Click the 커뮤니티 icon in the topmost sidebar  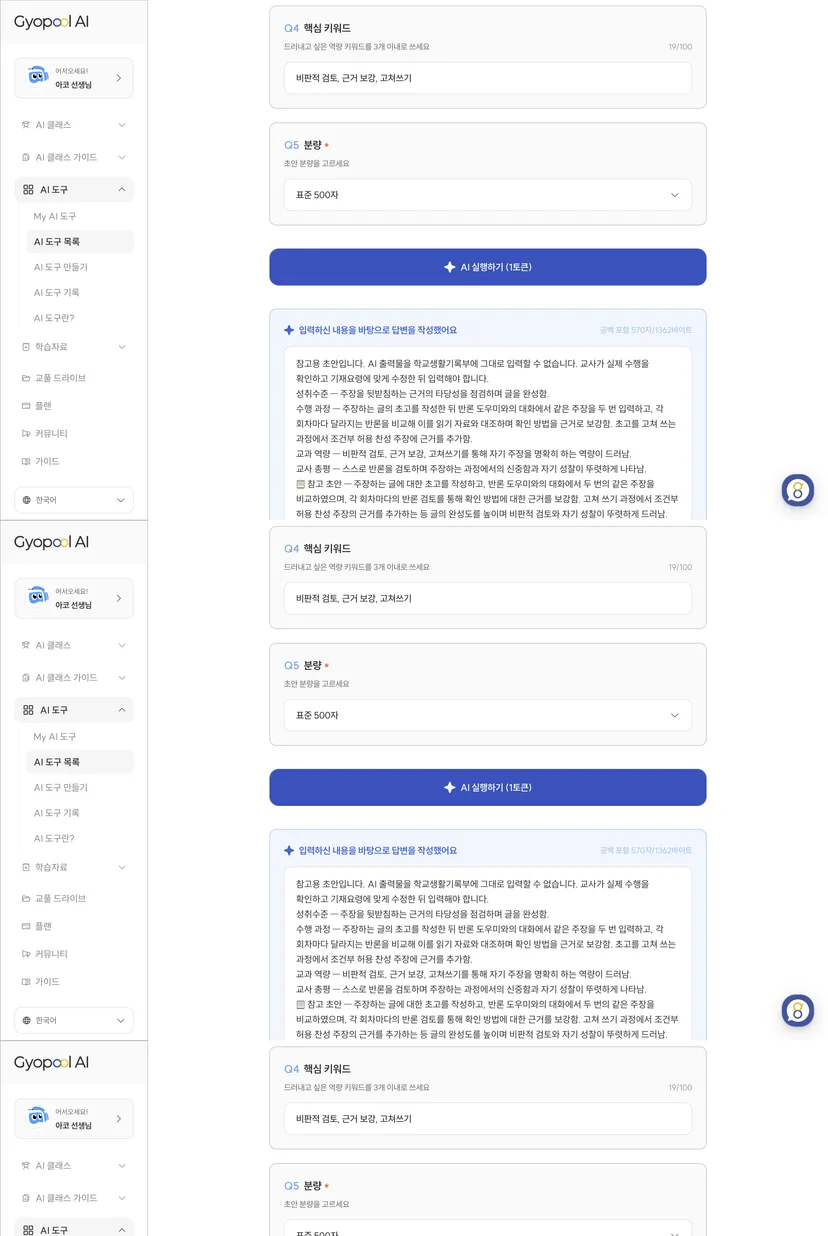[27, 433]
